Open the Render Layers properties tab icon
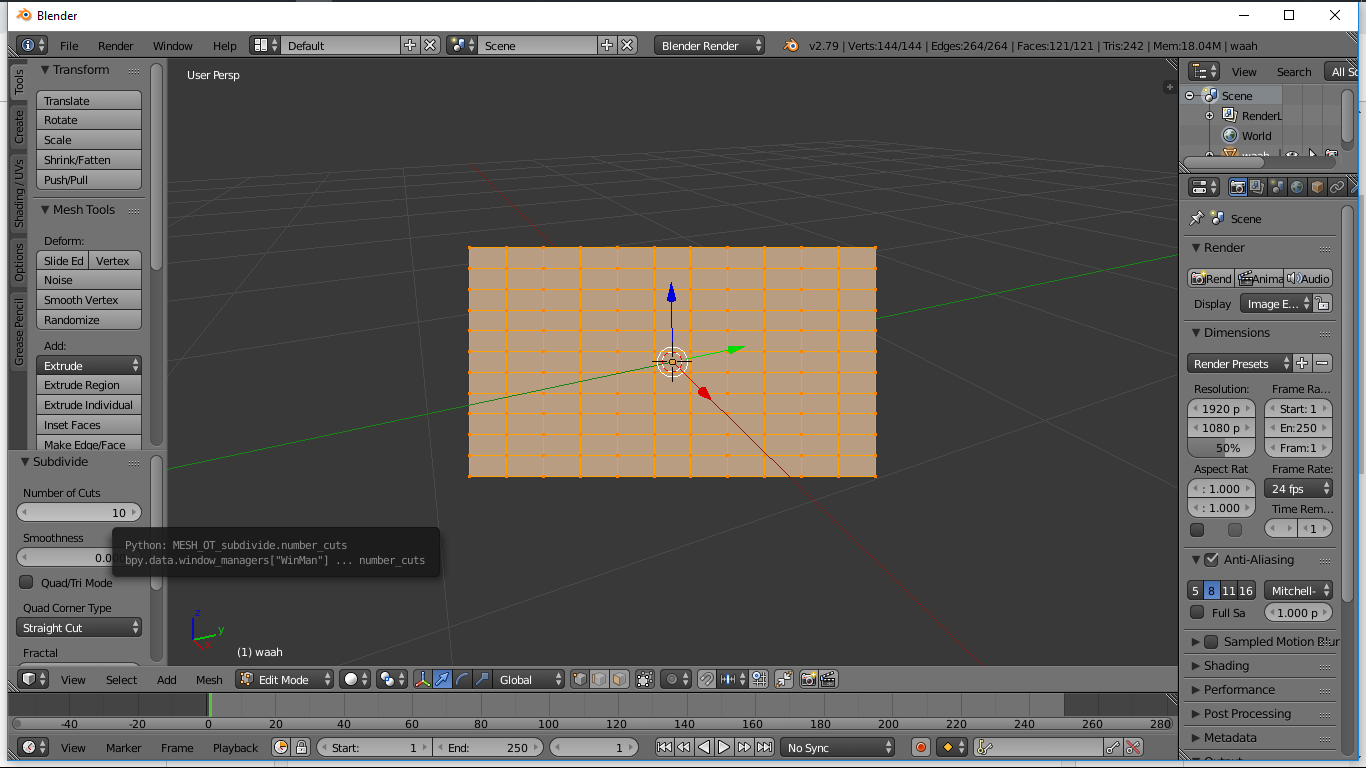 1257,187
